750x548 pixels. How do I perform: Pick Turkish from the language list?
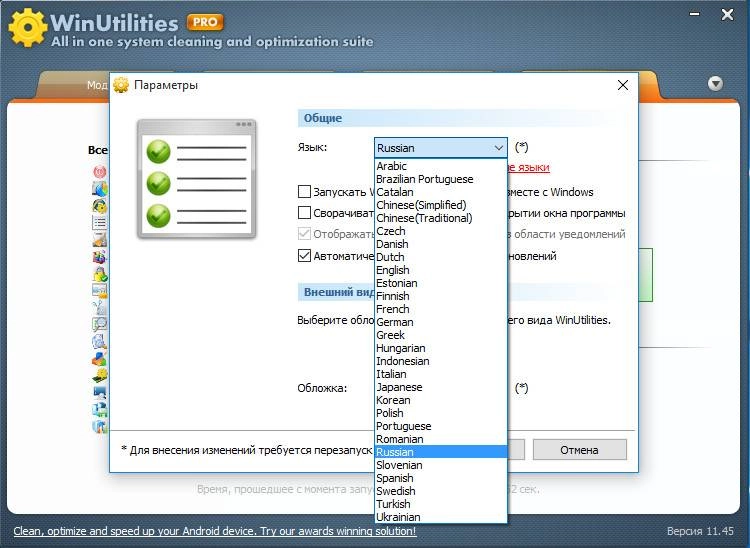[441, 504]
